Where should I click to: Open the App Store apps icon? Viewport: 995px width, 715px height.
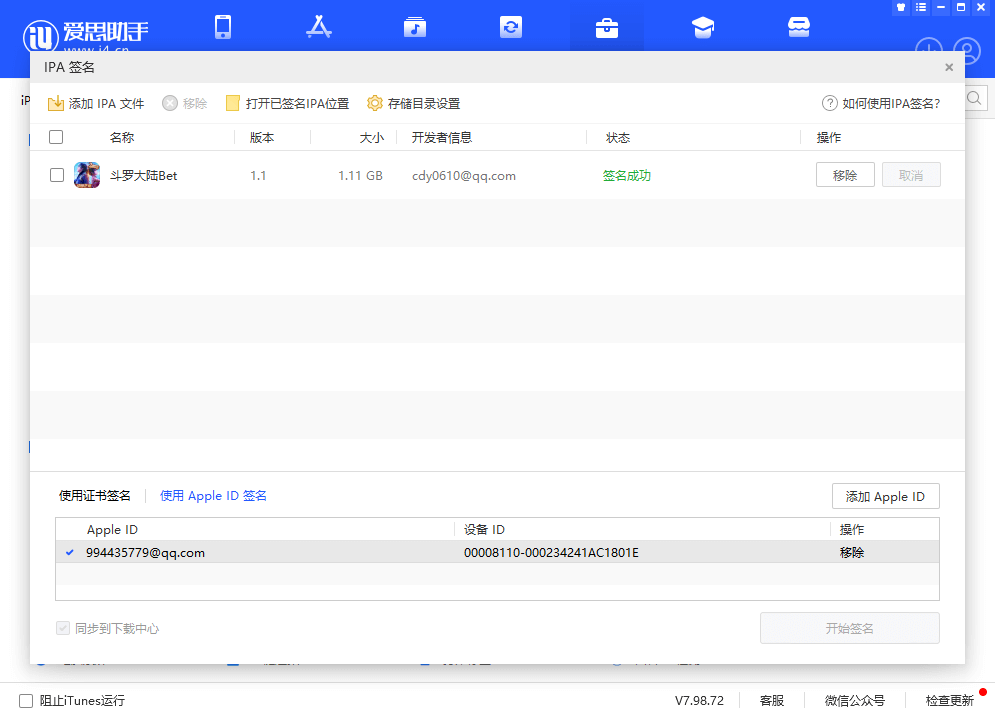pyautogui.click(x=318, y=27)
